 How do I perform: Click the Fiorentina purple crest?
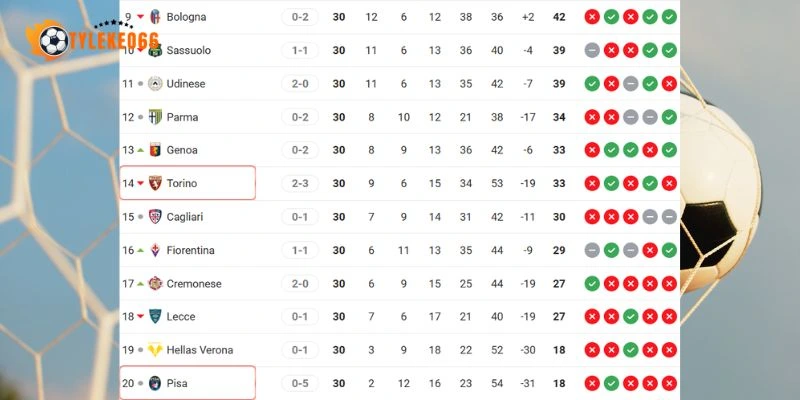(x=155, y=250)
